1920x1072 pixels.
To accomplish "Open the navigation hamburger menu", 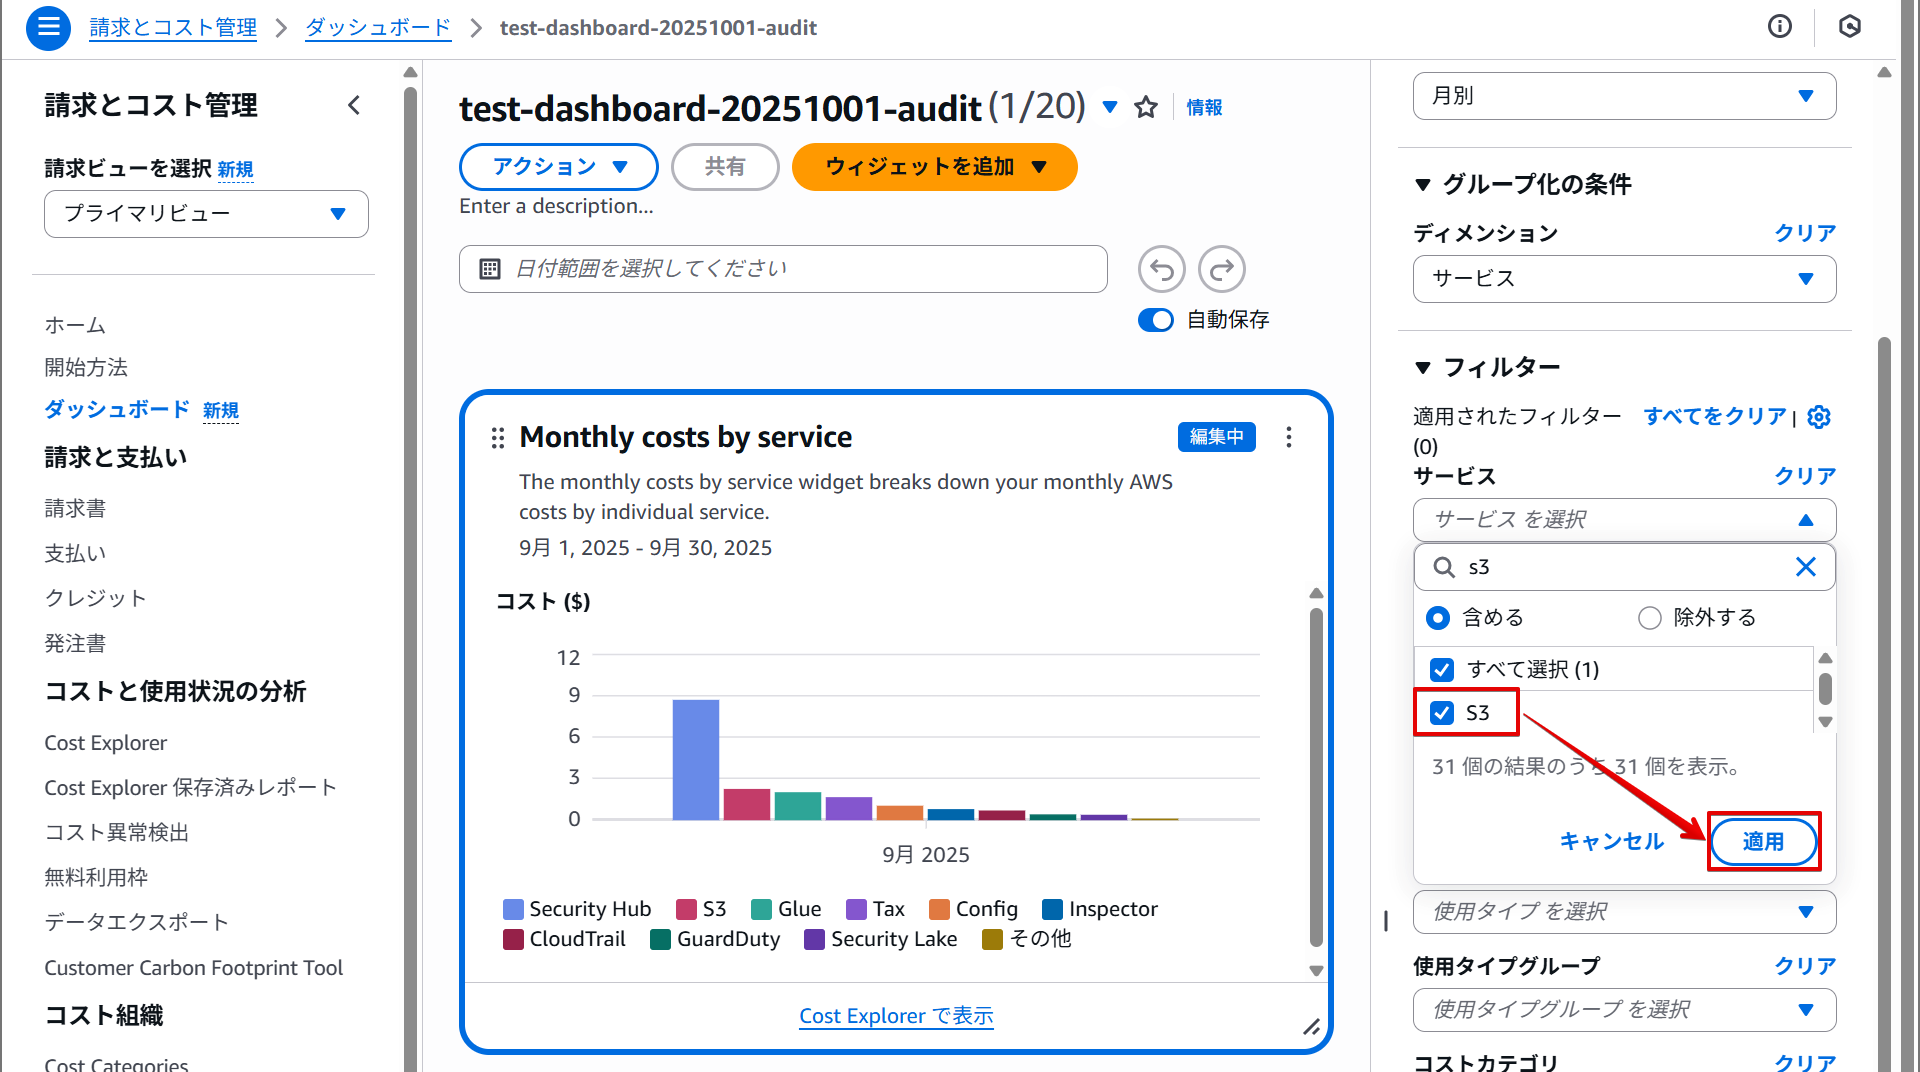I will pos(47,28).
